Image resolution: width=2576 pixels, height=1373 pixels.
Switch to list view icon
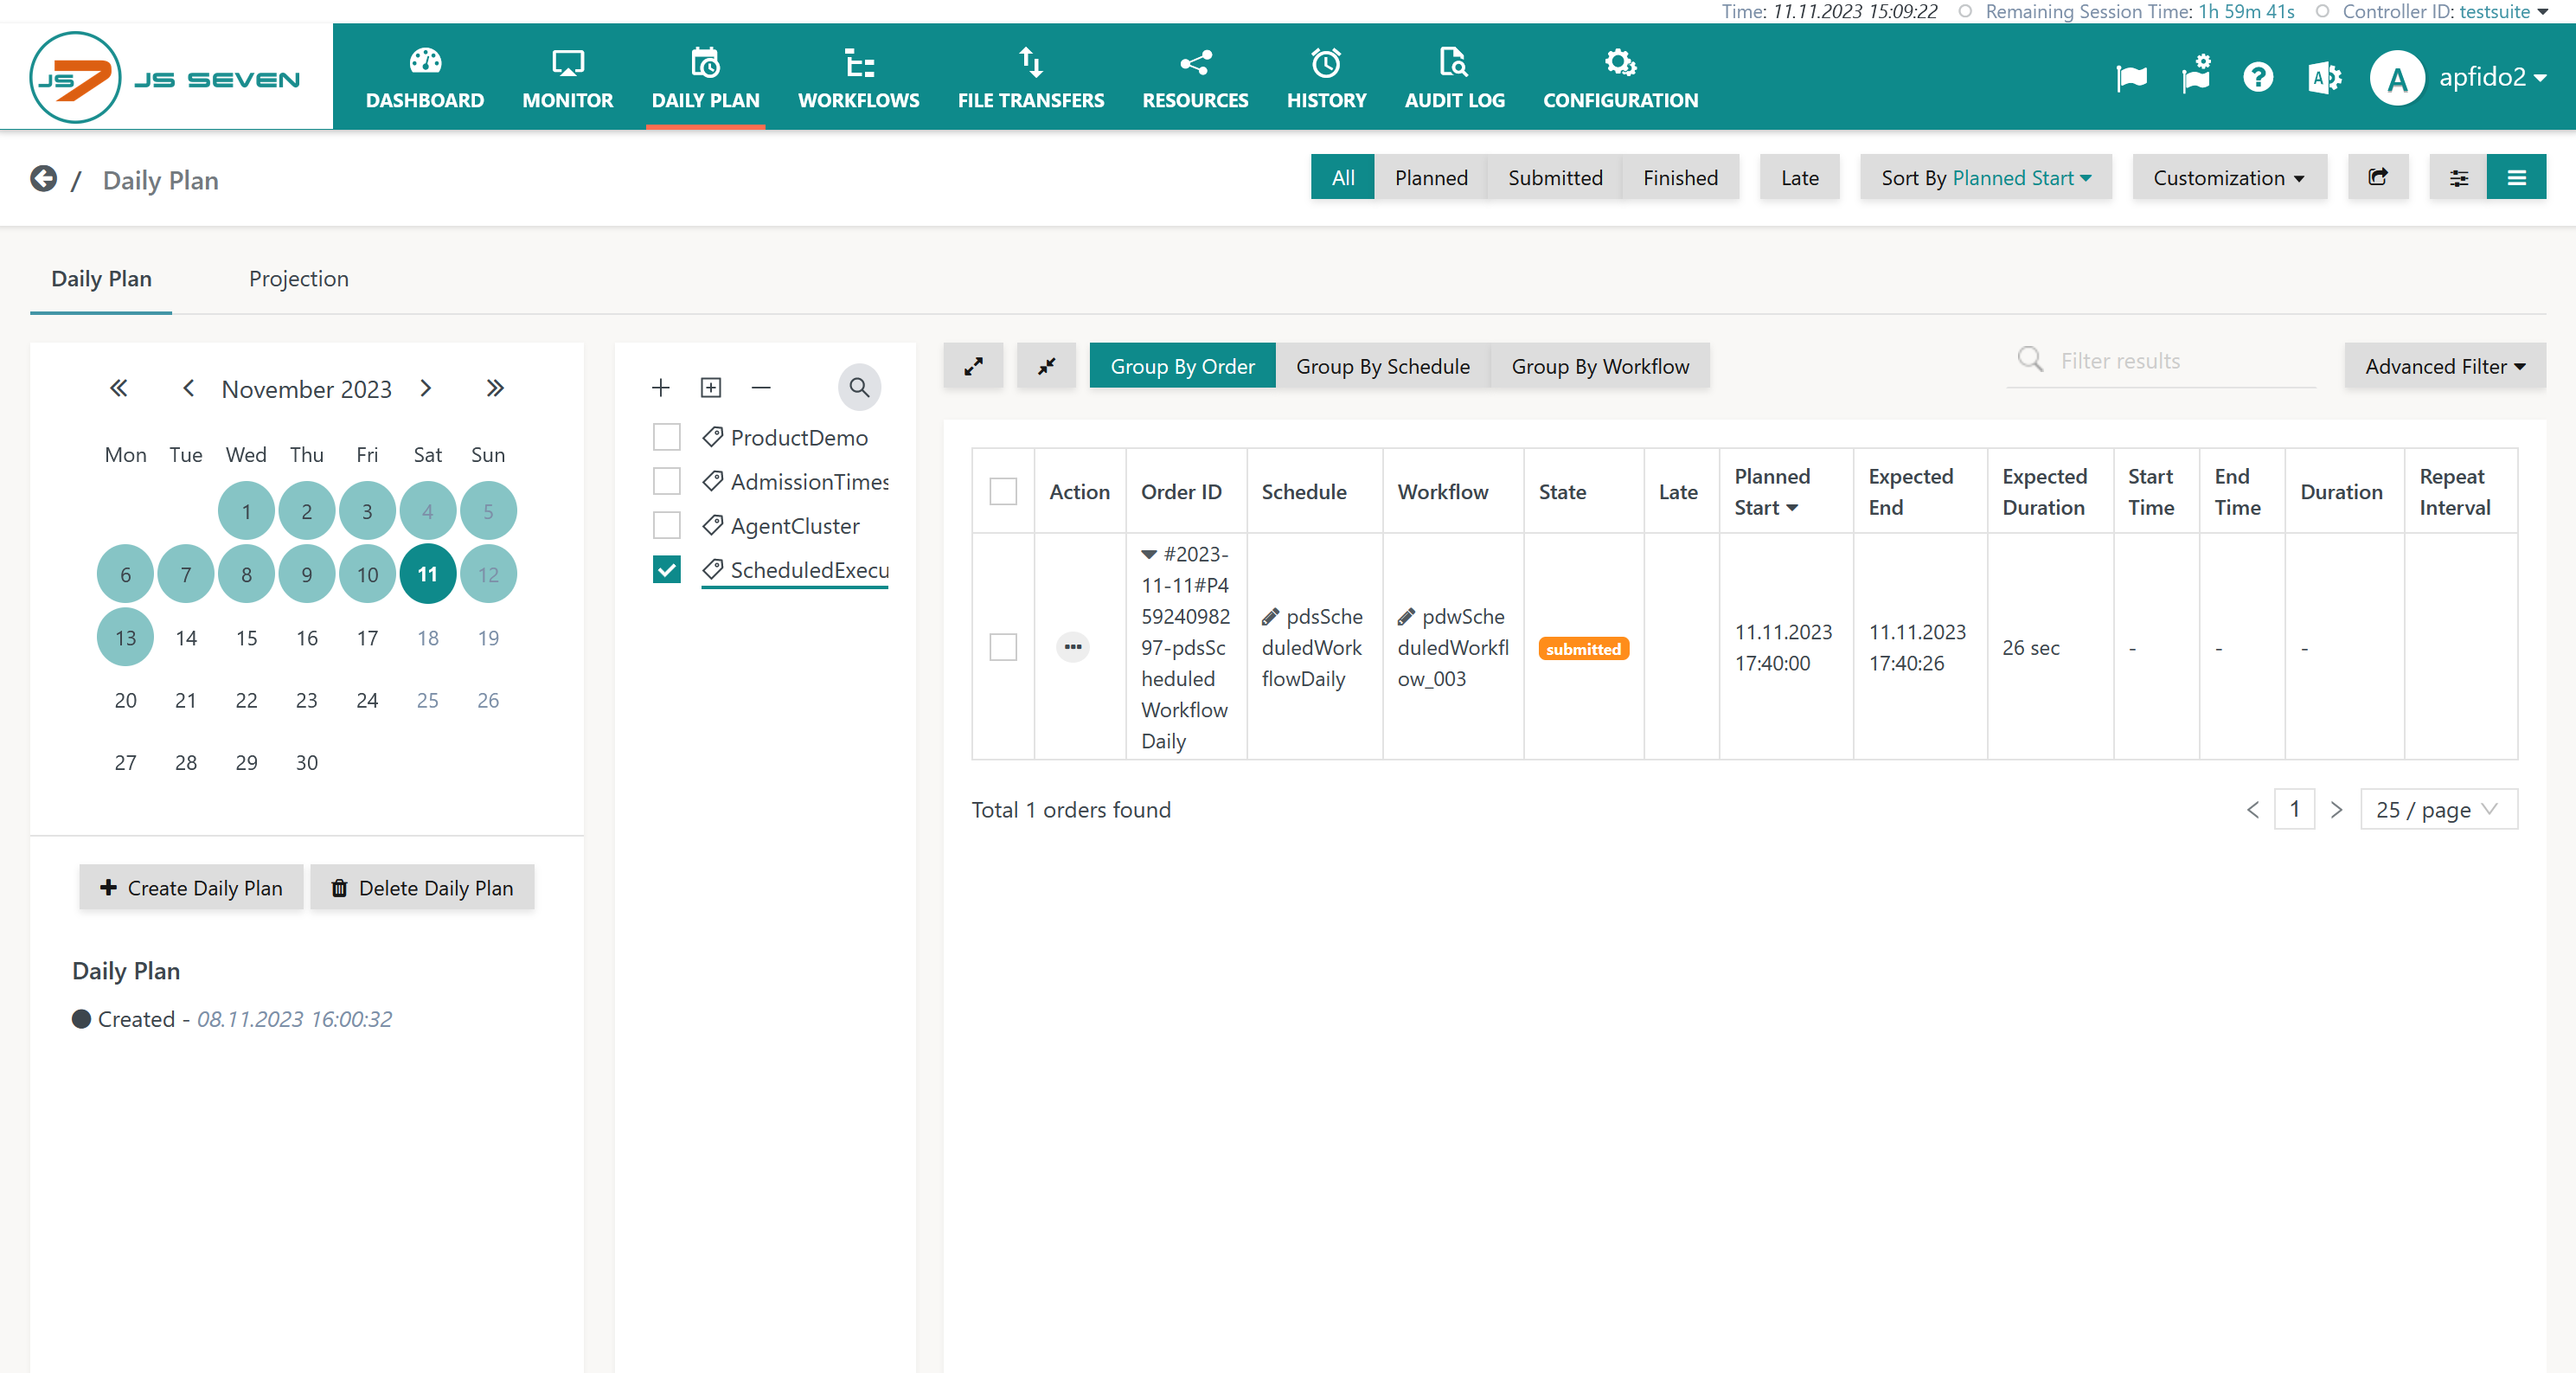[2516, 177]
